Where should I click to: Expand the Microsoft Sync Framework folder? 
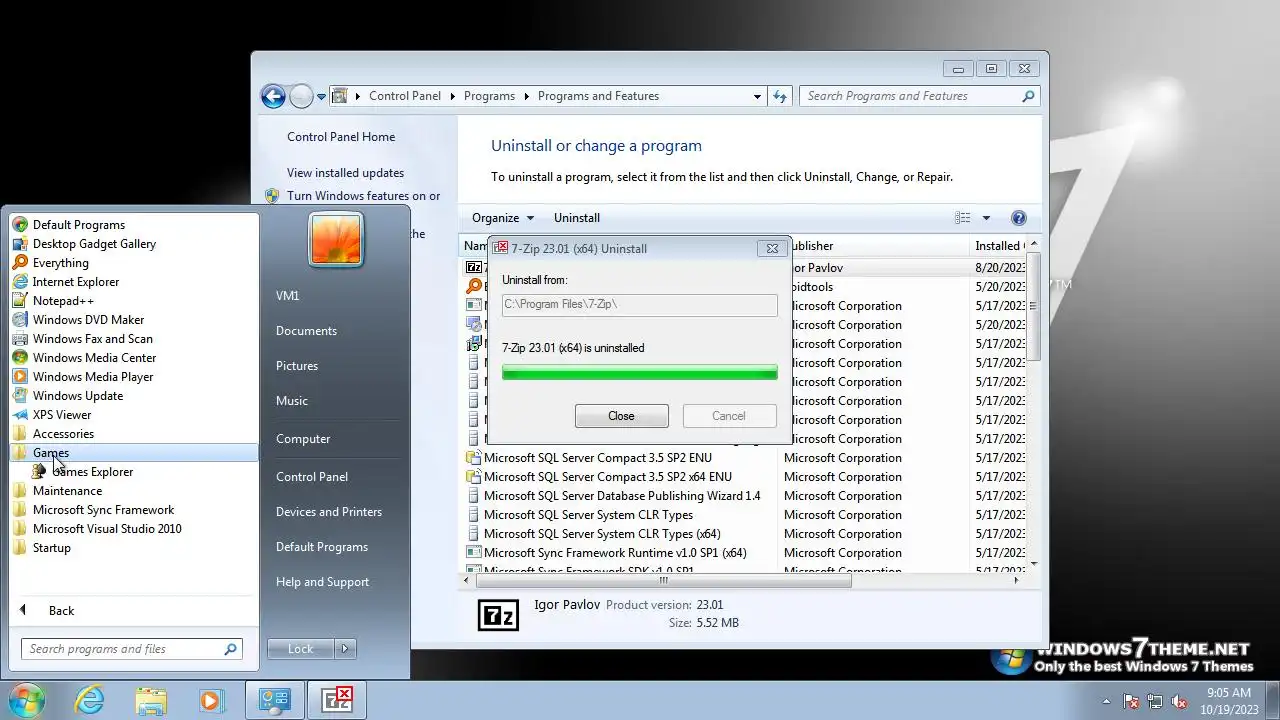(x=103, y=510)
